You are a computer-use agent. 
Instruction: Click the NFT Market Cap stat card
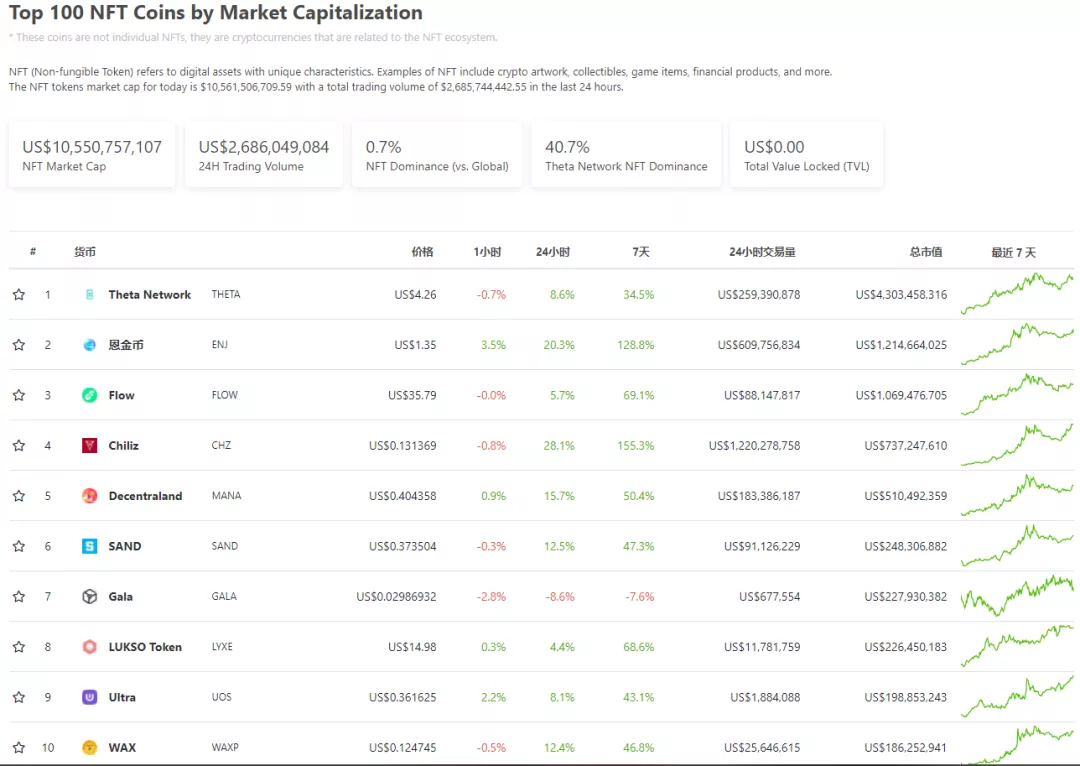[x=92, y=155]
